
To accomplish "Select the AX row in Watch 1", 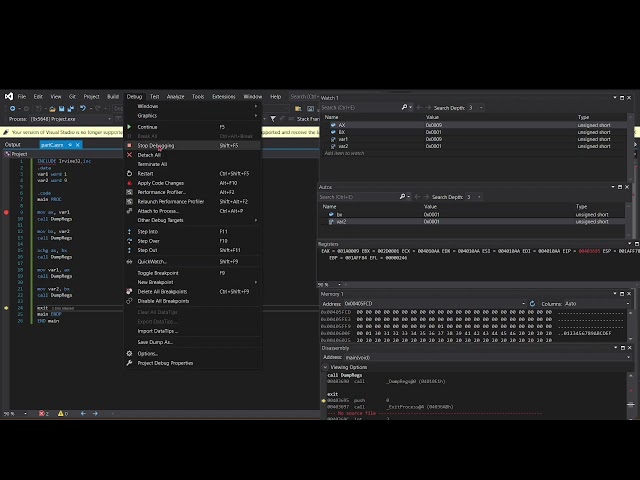I will tap(475, 125).
